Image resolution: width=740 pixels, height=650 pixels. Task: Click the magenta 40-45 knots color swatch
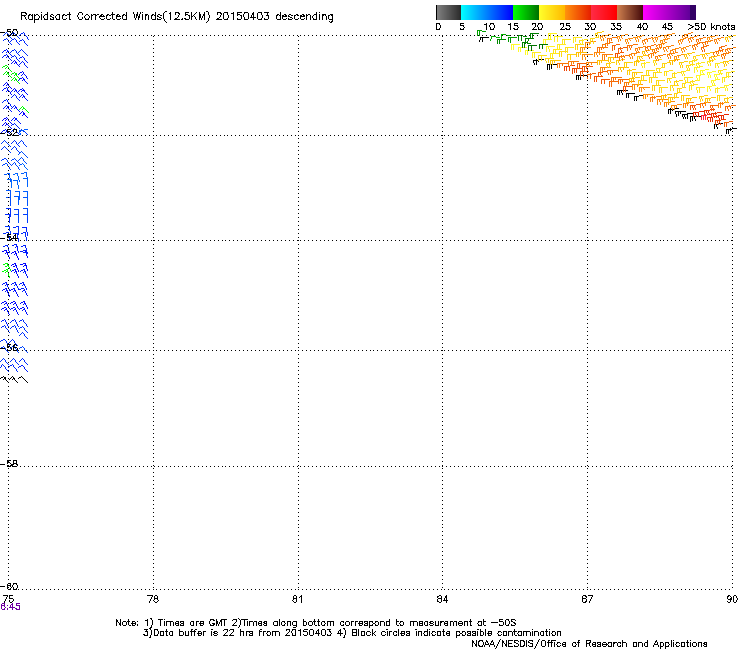656,12
